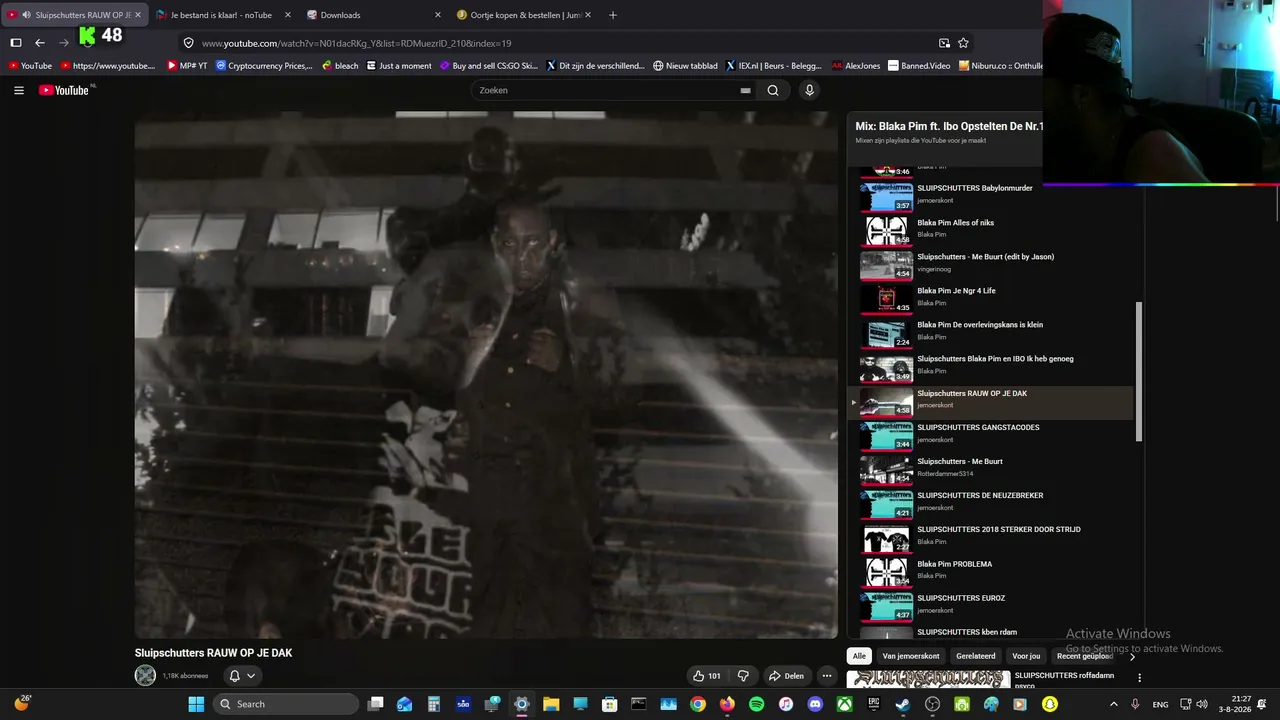The image size is (1280, 720).
Task: Open Steam from the taskbar
Action: 903,704
